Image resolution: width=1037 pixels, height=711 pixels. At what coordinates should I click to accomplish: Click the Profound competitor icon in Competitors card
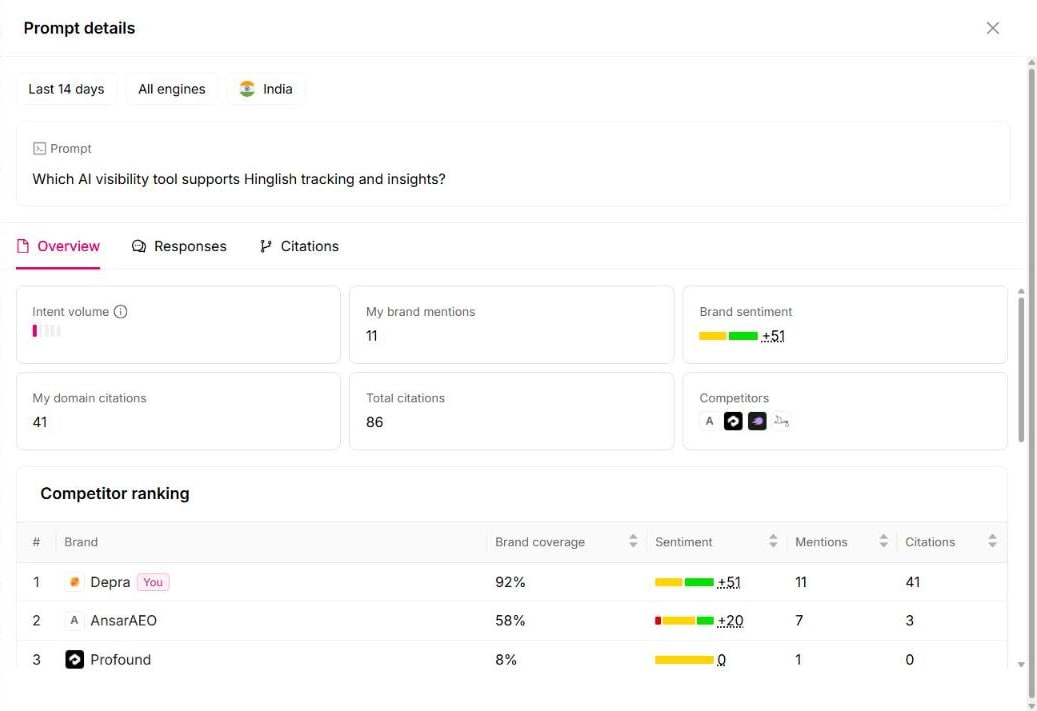733,421
